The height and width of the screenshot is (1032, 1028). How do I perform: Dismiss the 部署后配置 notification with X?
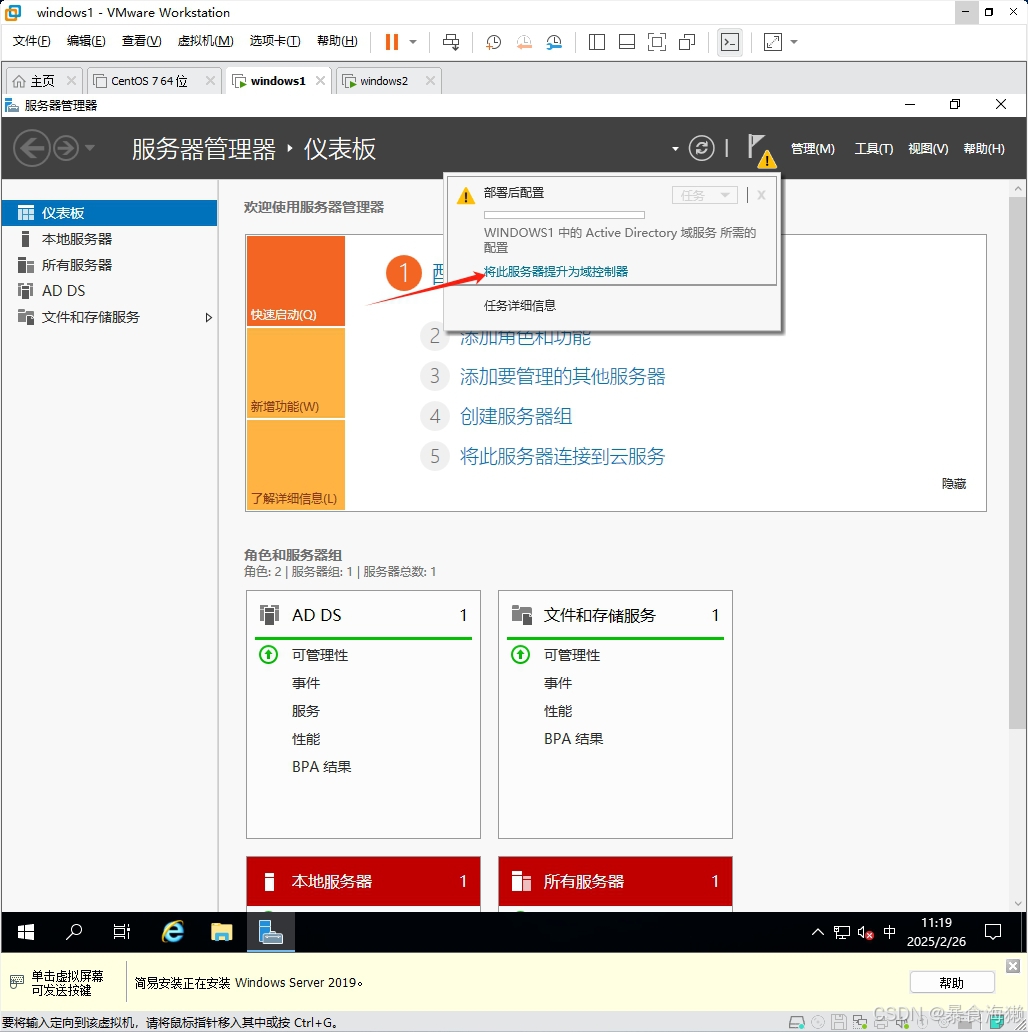click(x=761, y=195)
